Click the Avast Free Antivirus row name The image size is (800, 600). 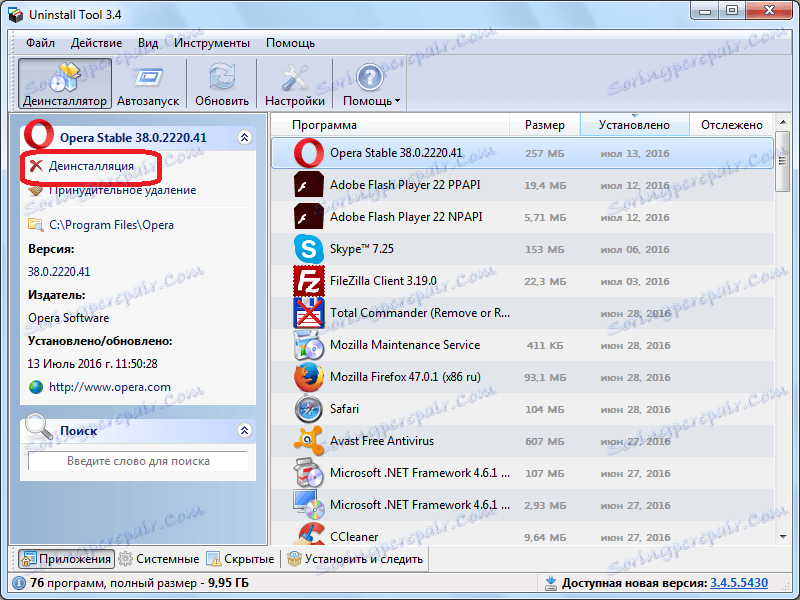pos(382,441)
